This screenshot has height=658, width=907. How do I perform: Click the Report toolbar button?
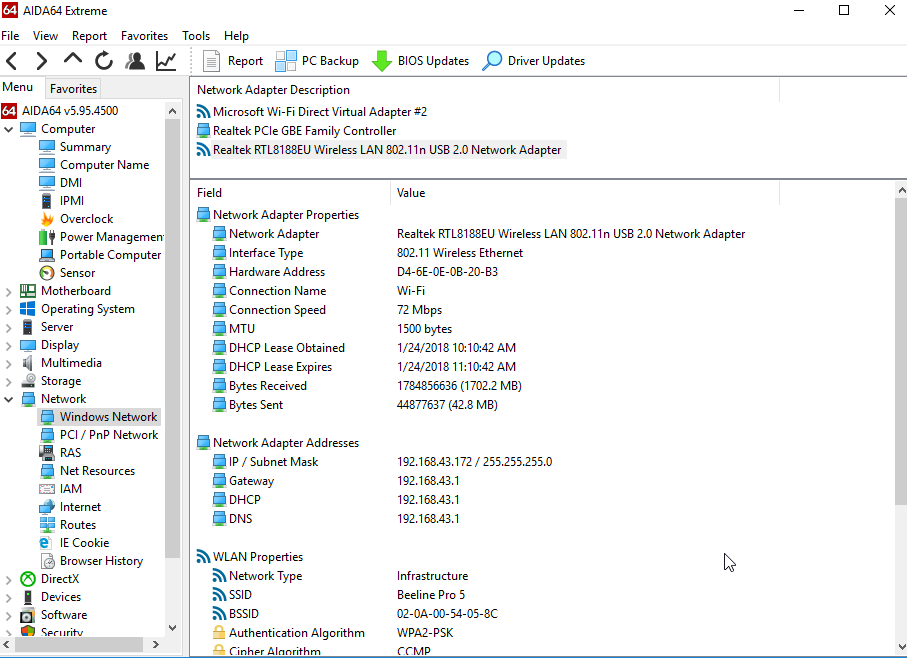pos(233,61)
